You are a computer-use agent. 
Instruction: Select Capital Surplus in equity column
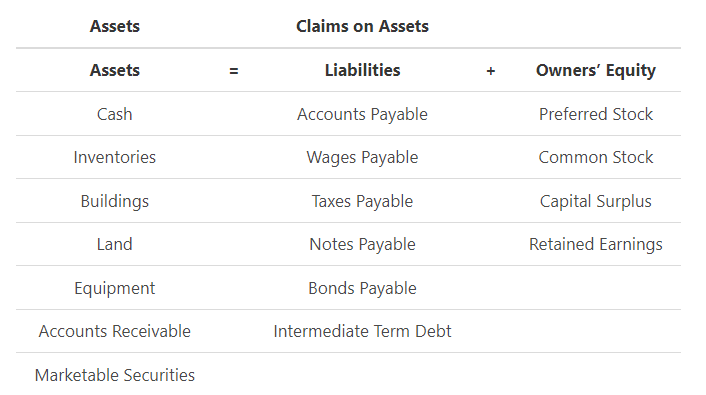[x=596, y=201]
